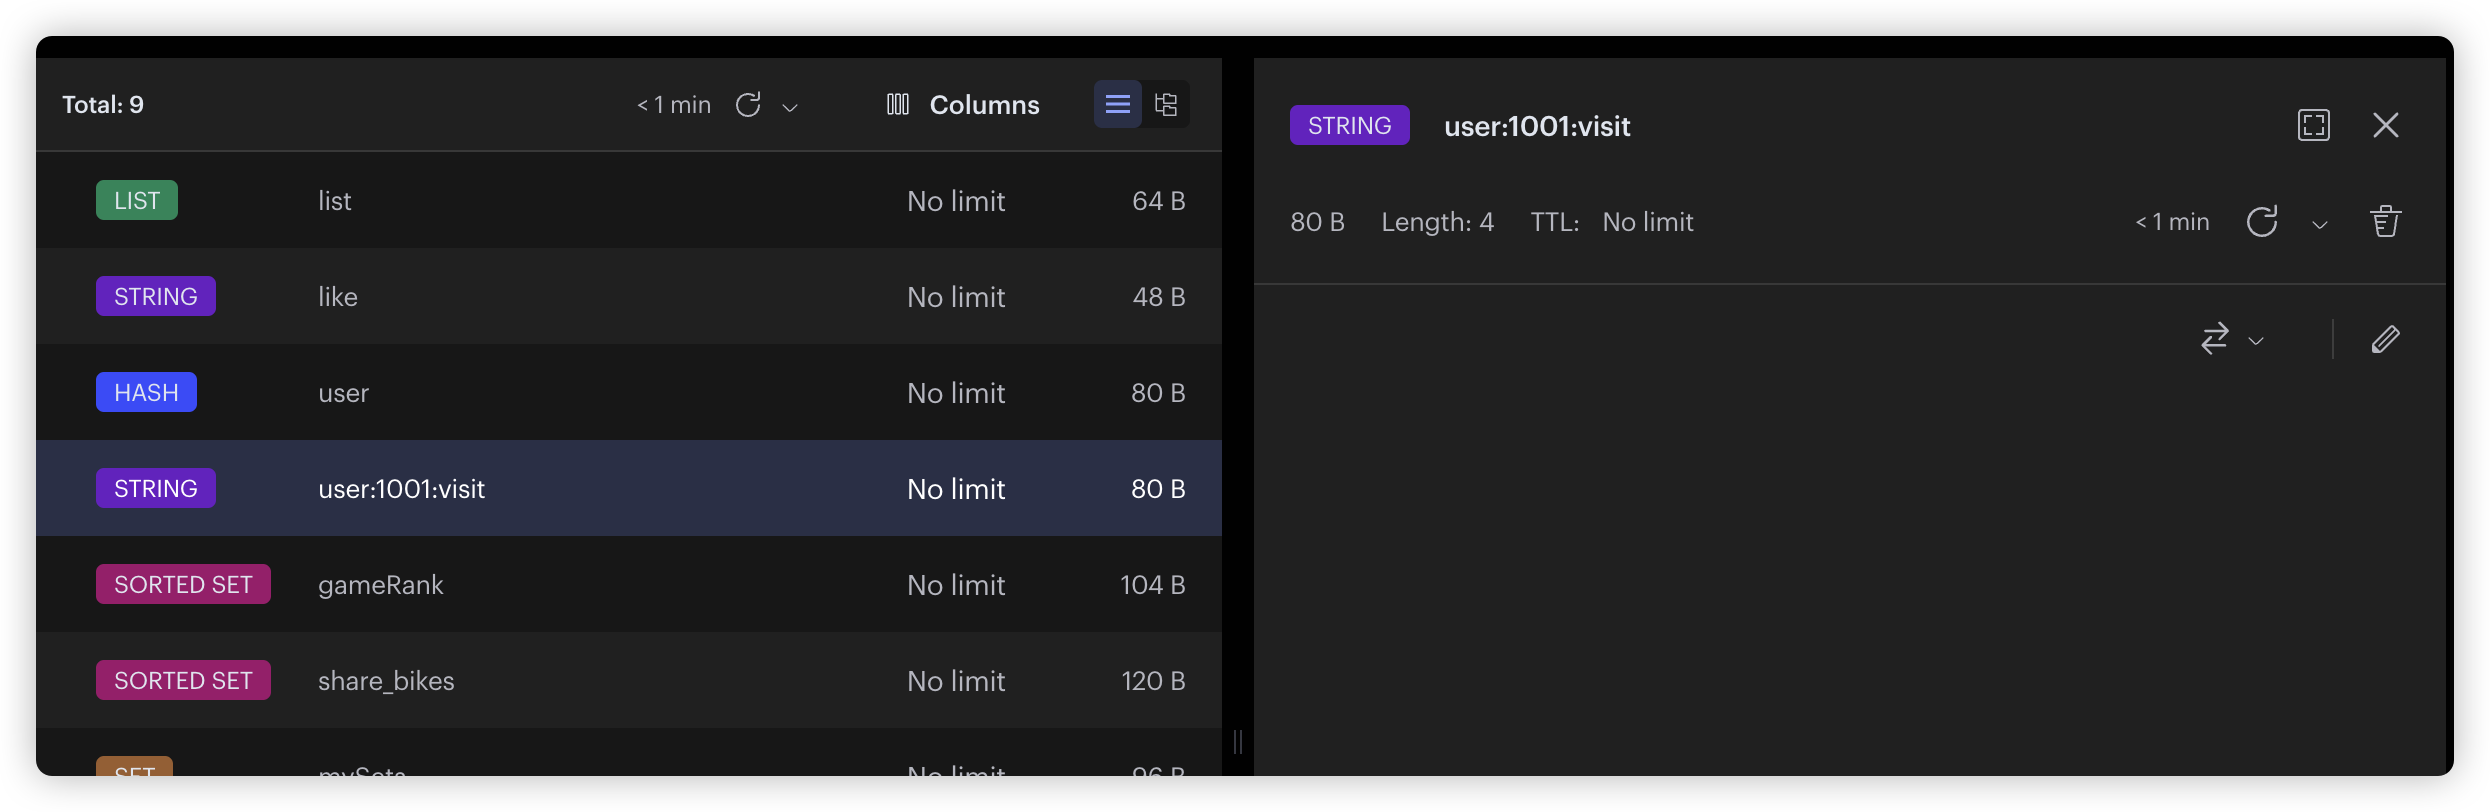Switch to tree view
The image size is (2490, 812).
1166,104
